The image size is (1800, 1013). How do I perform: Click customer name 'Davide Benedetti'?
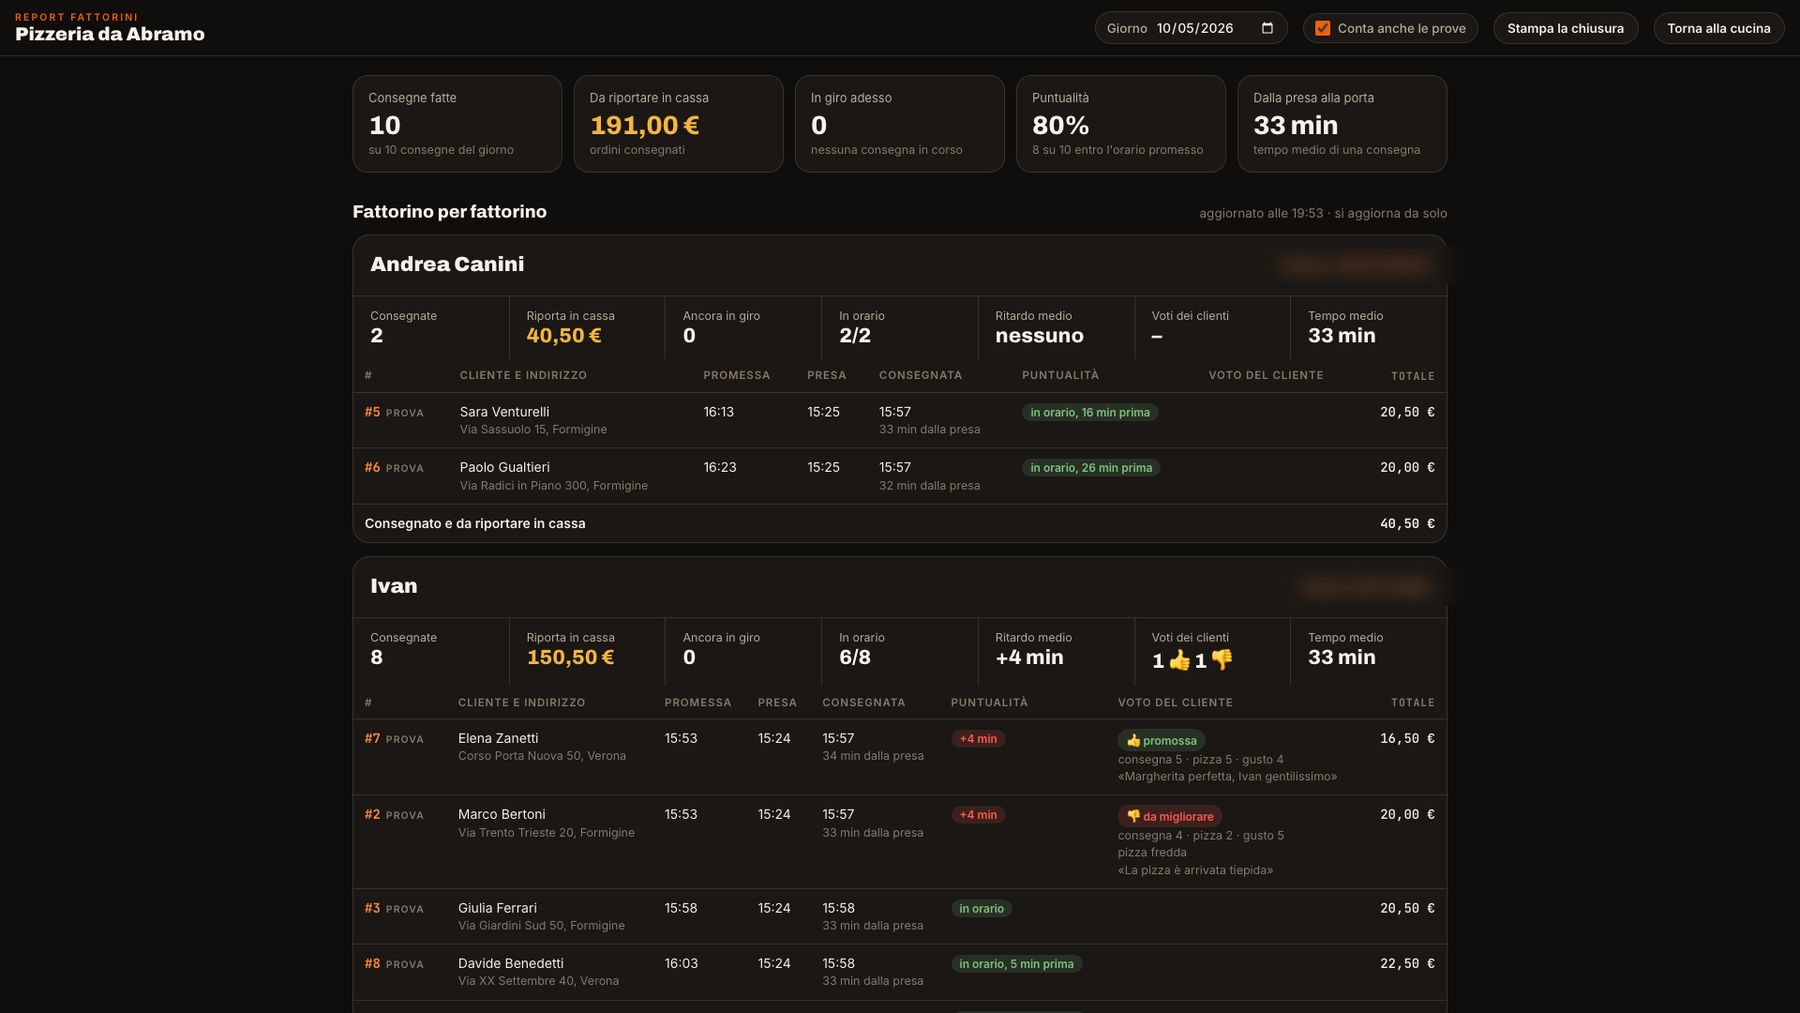(511, 963)
